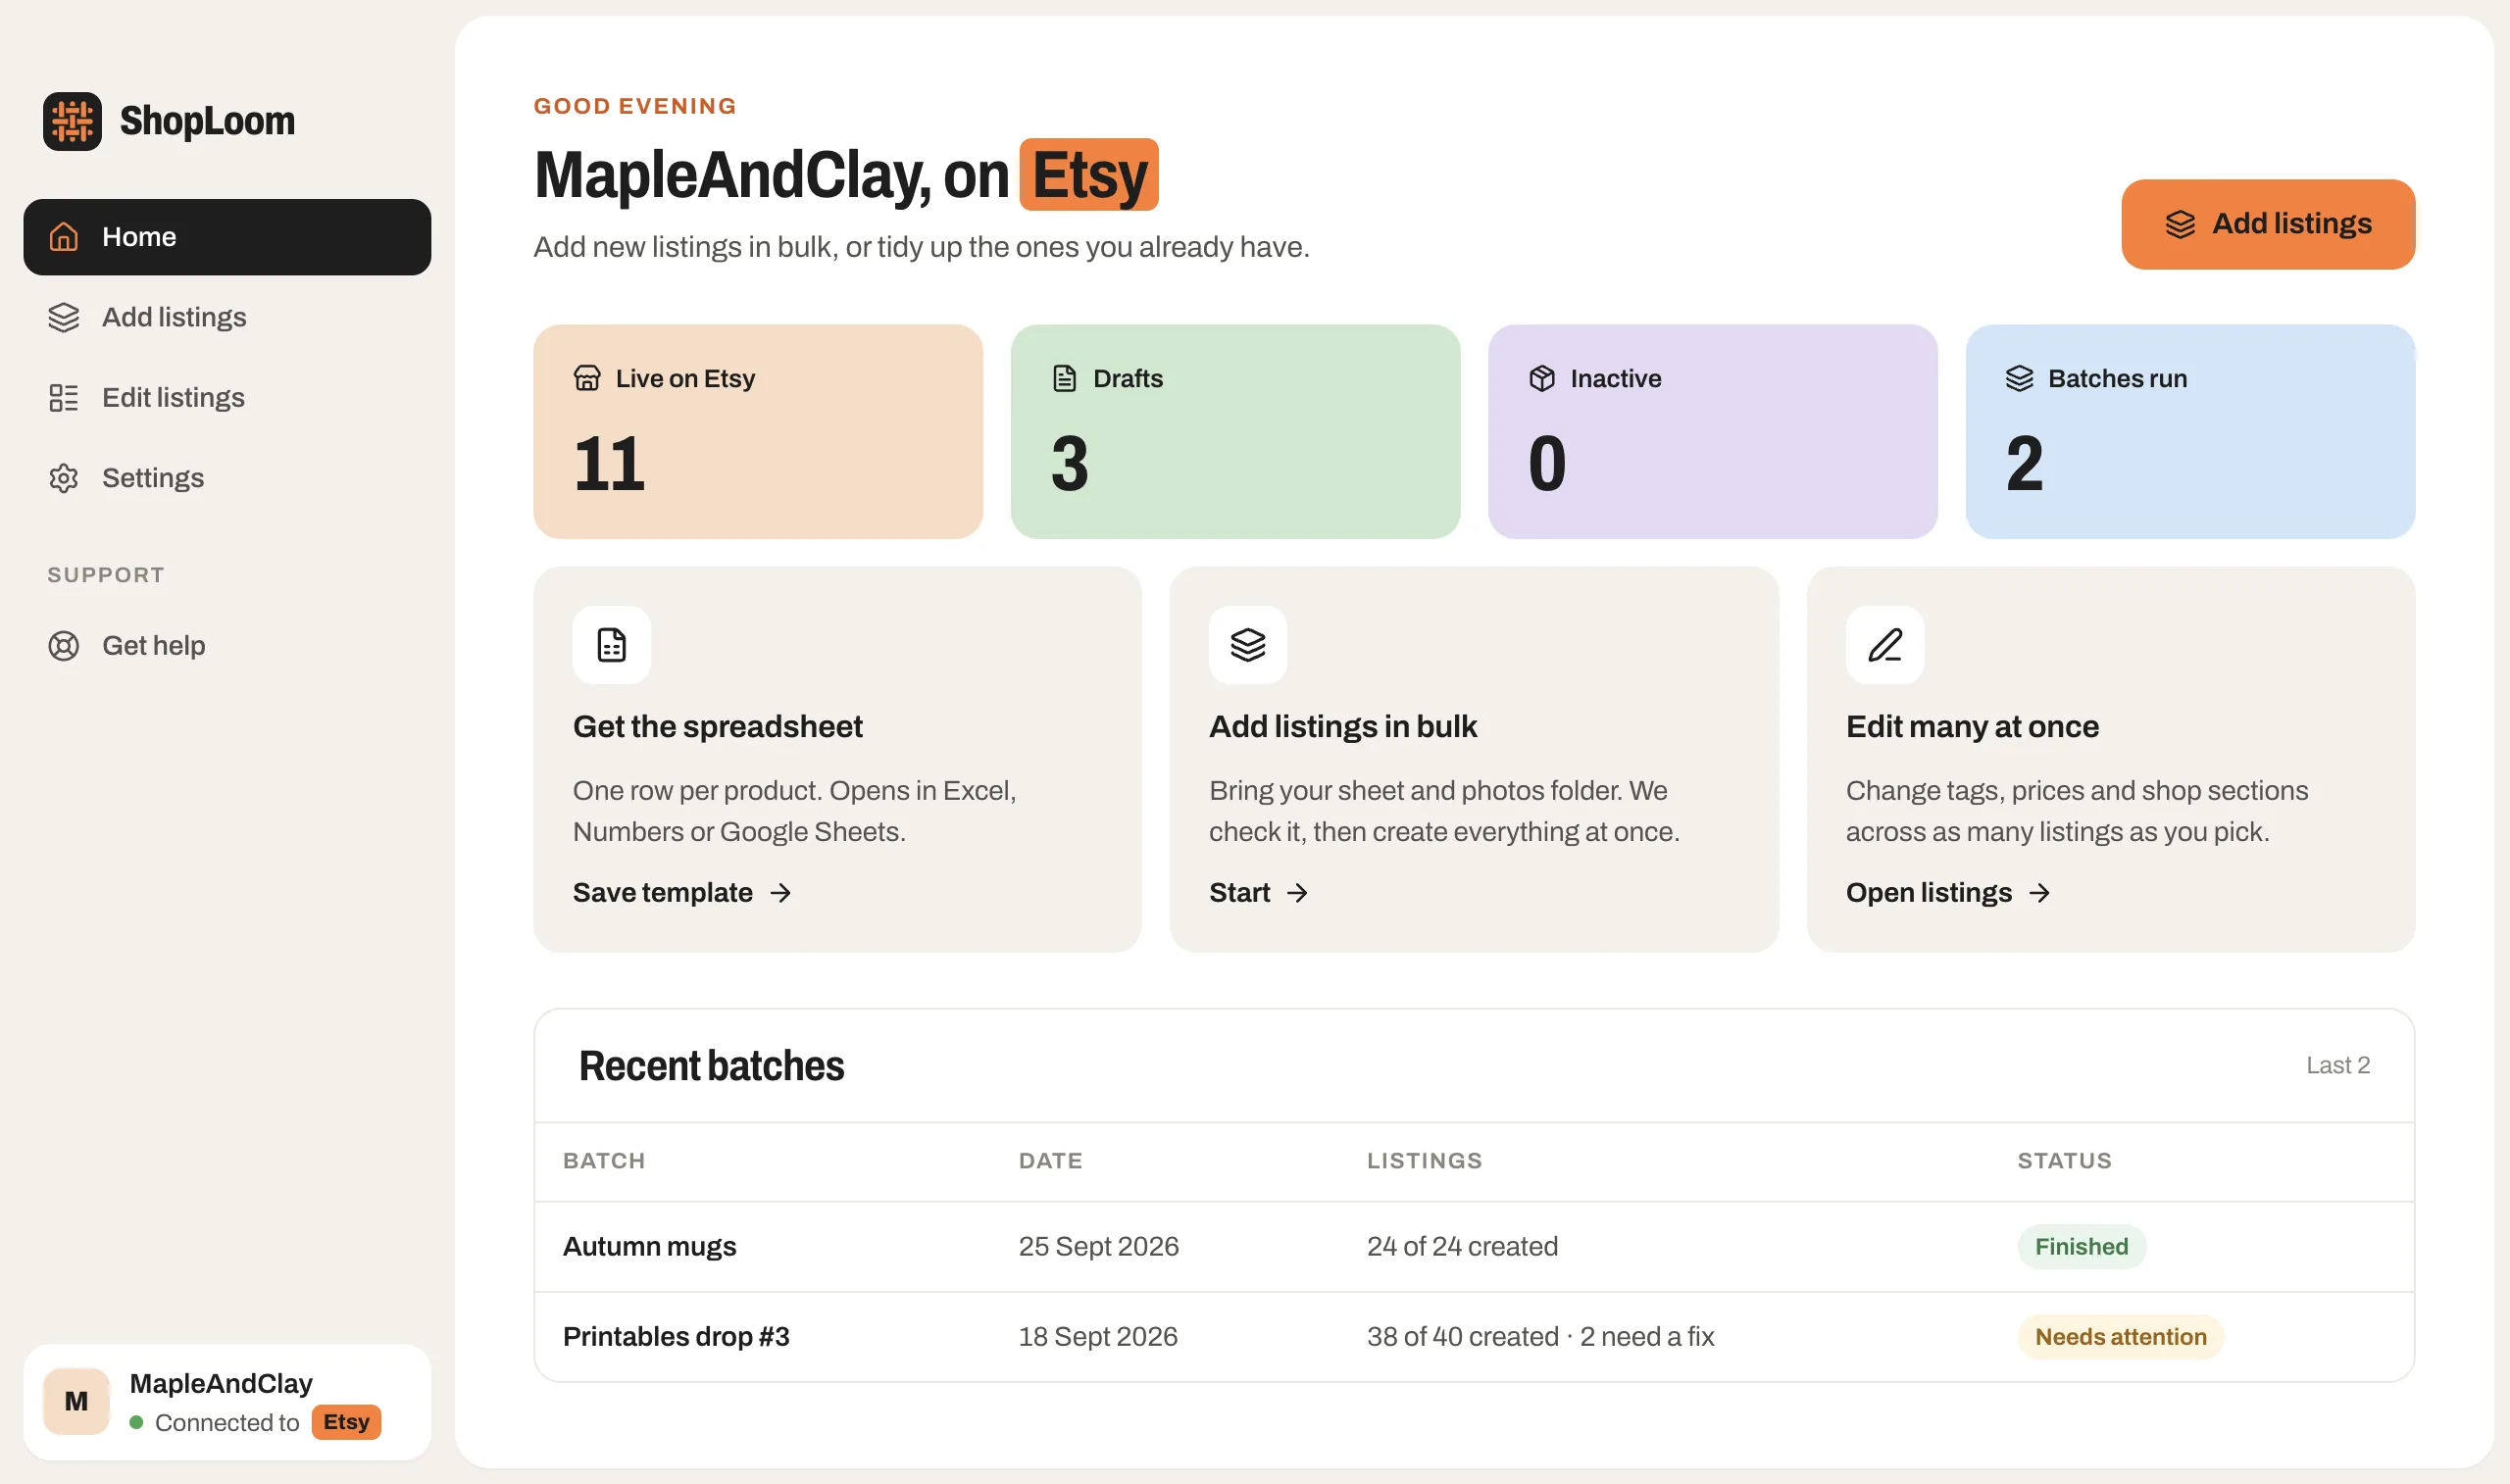
Task: Open the Inactive stat card showing 0
Action: [1713, 432]
